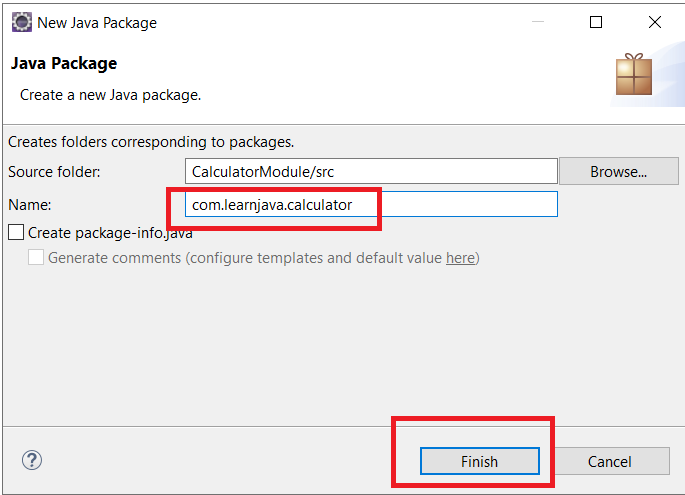Click the 'Name:' field label
The image size is (685, 495).
pyautogui.click(x=29, y=204)
